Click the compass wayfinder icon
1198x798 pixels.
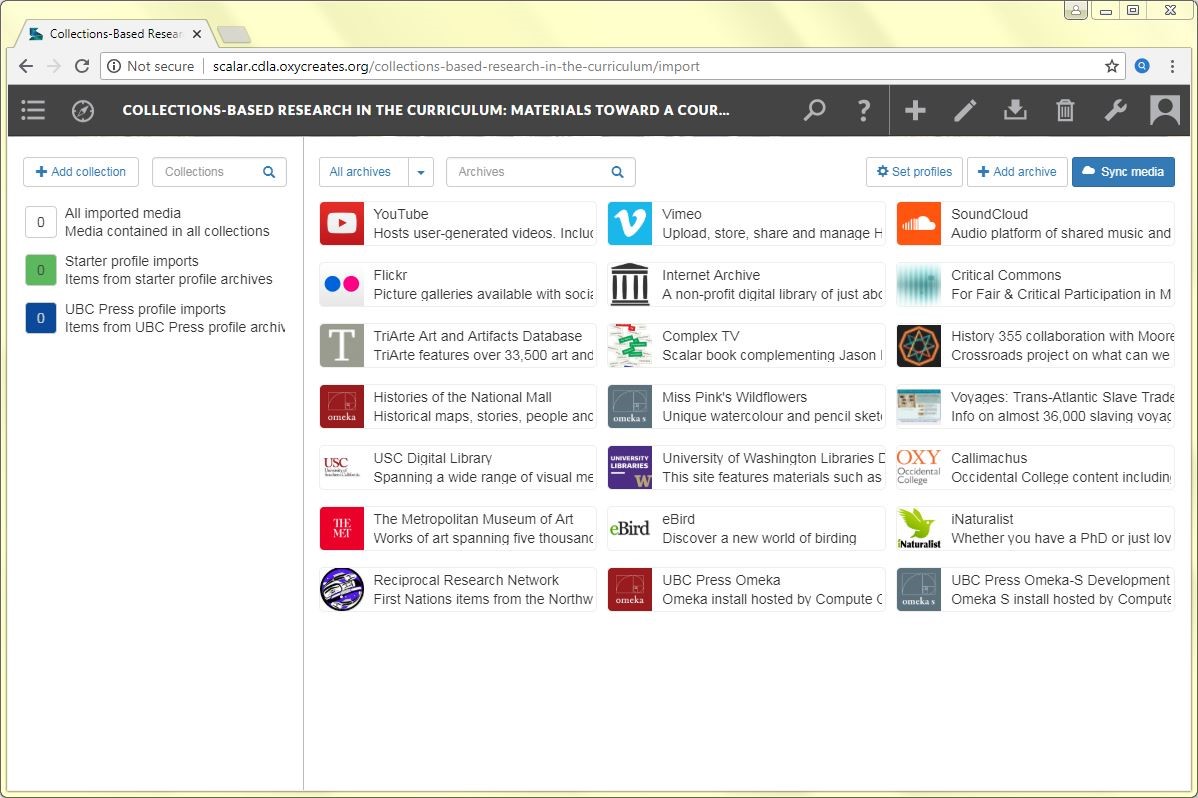pyautogui.click(x=83, y=111)
